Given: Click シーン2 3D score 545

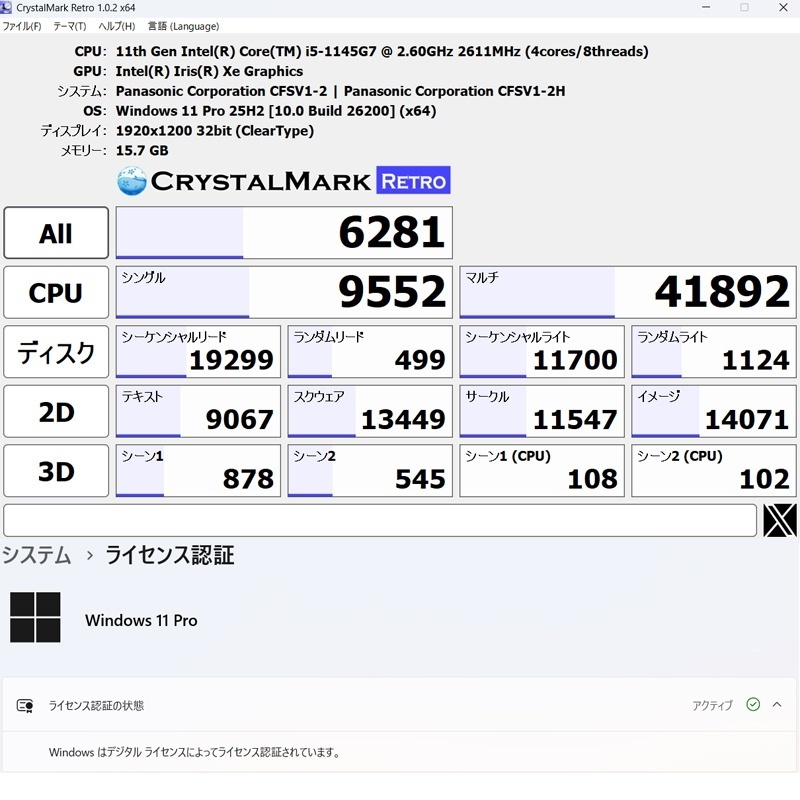Looking at the screenshot, I should click(370, 471).
